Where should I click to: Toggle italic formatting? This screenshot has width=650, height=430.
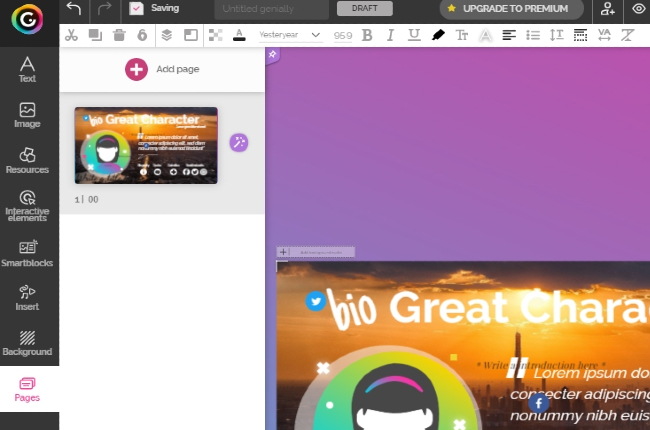click(390, 35)
